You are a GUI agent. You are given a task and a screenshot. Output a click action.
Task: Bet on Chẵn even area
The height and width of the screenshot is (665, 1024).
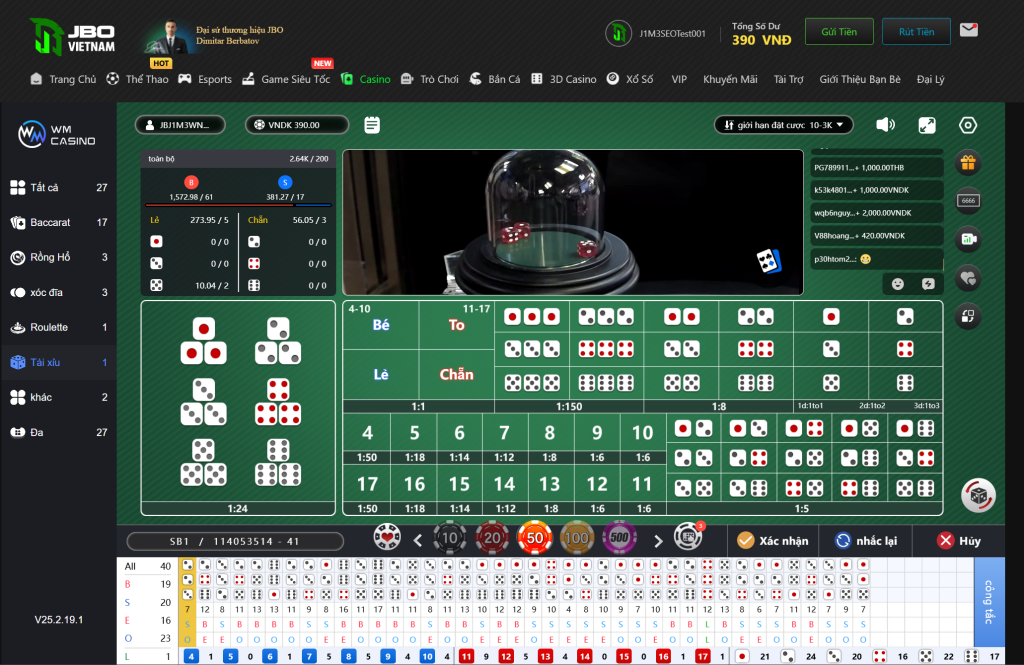pos(456,374)
